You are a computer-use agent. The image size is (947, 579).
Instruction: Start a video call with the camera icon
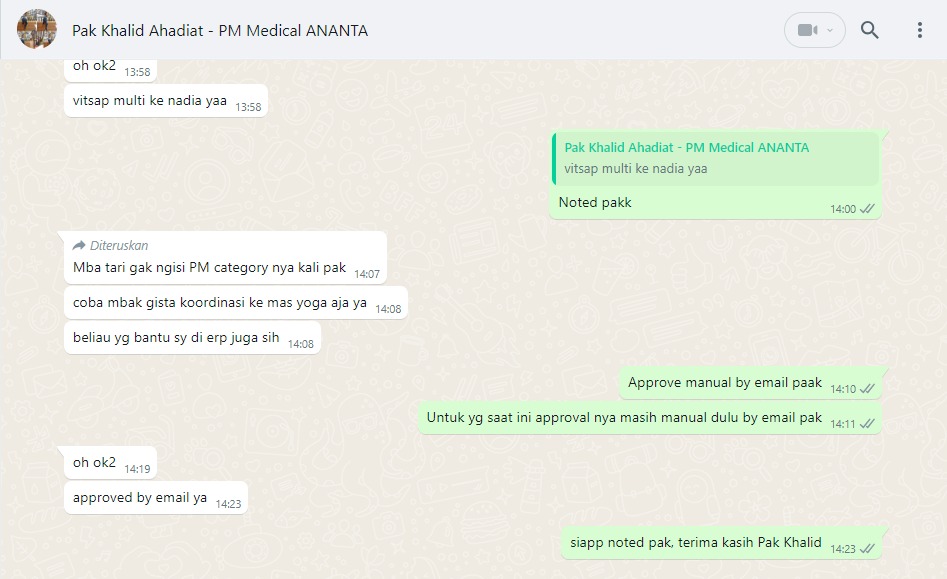pos(807,30)
